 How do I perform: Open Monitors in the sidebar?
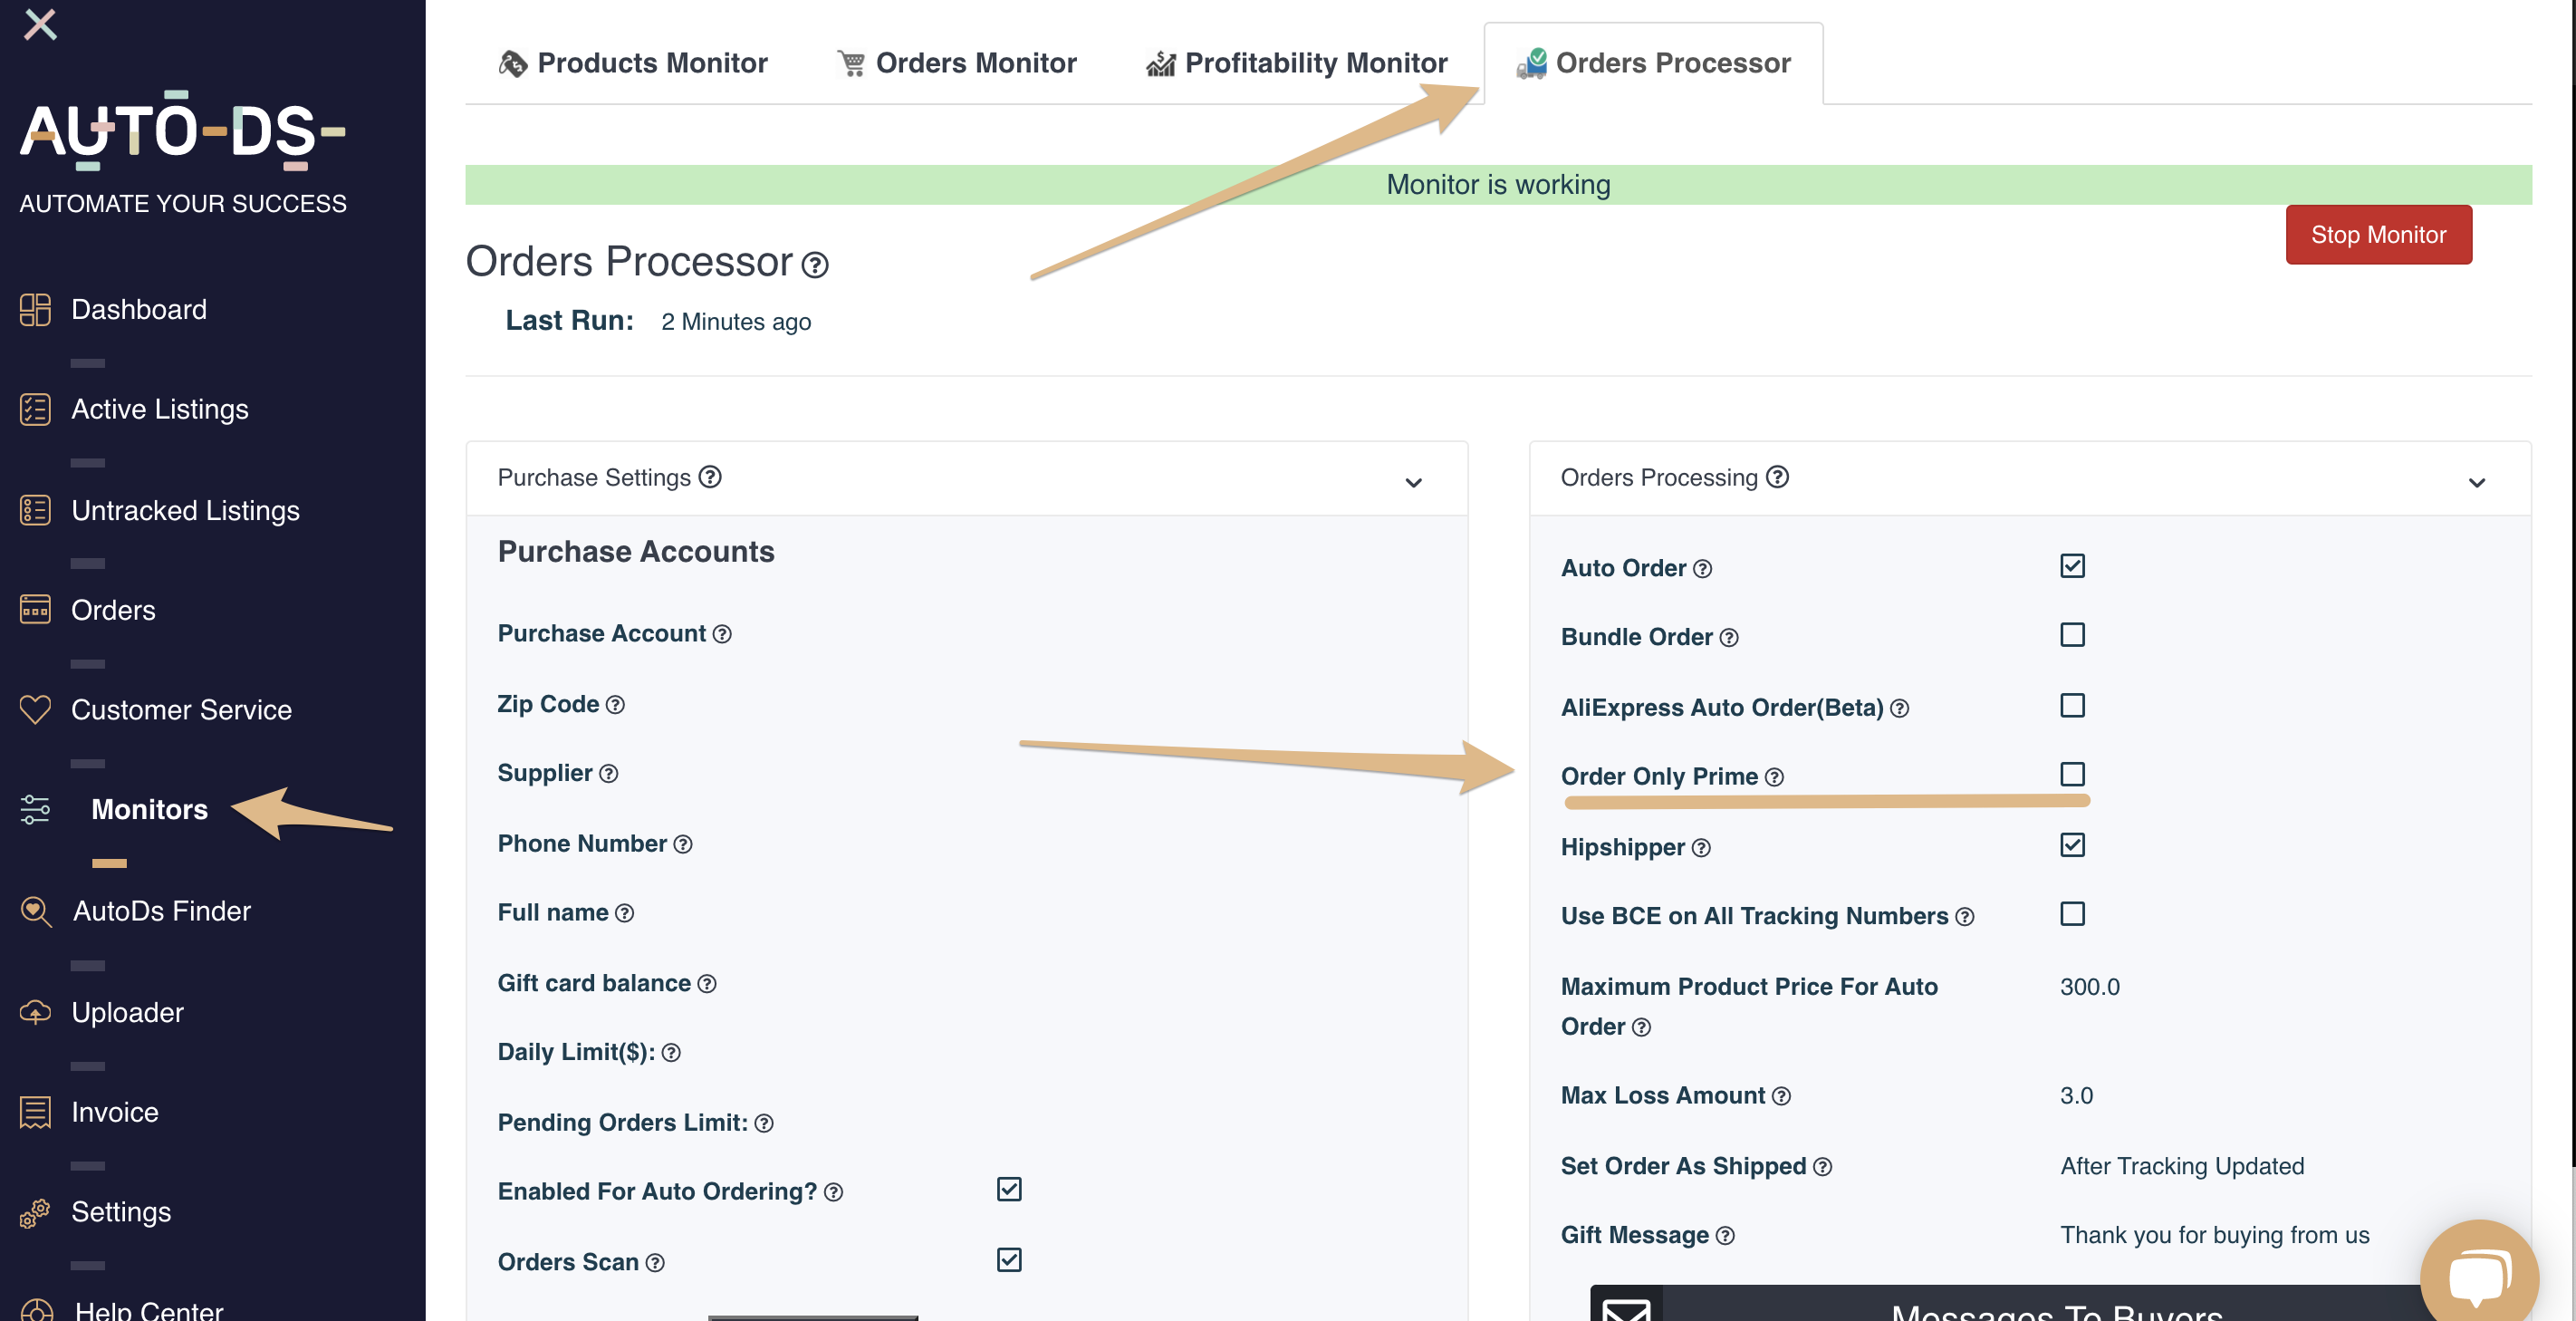(x=149, y=809)
